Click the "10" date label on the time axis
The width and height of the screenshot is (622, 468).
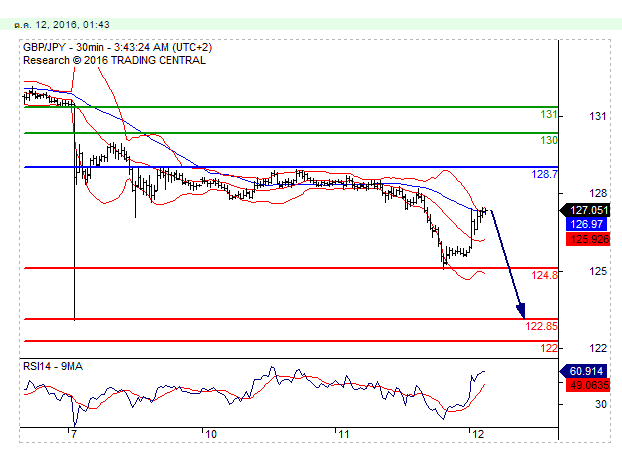click(211, 434)
